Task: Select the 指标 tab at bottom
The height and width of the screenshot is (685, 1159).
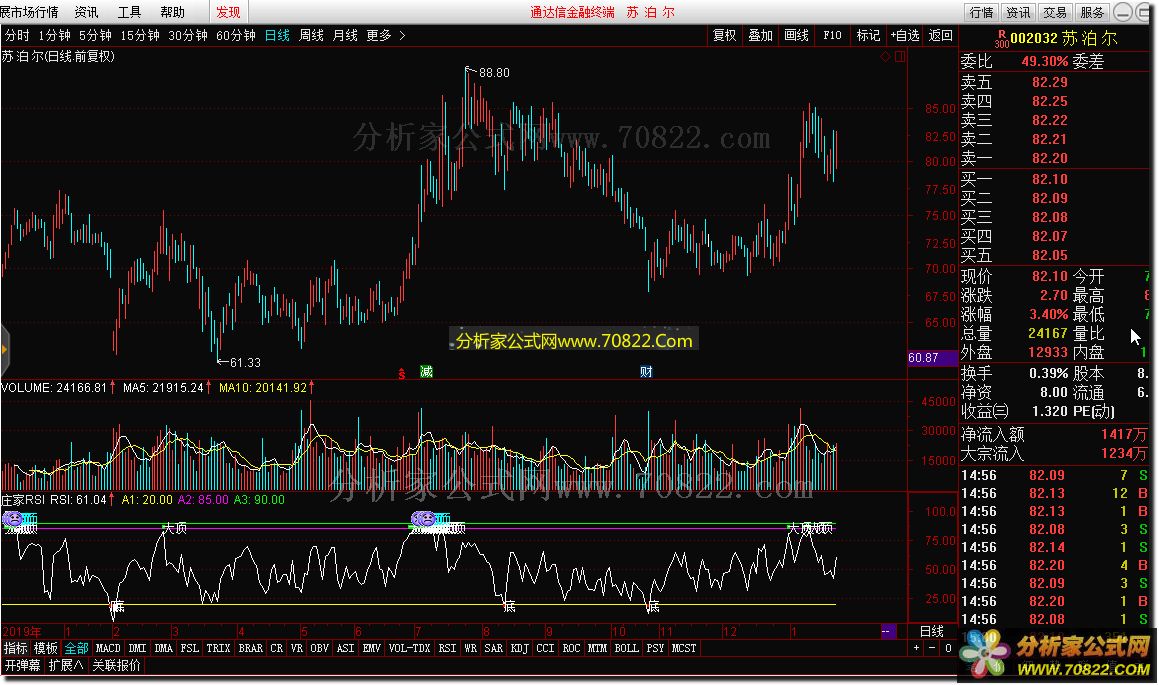Action: pyautogui.click(x=16, y=648)
